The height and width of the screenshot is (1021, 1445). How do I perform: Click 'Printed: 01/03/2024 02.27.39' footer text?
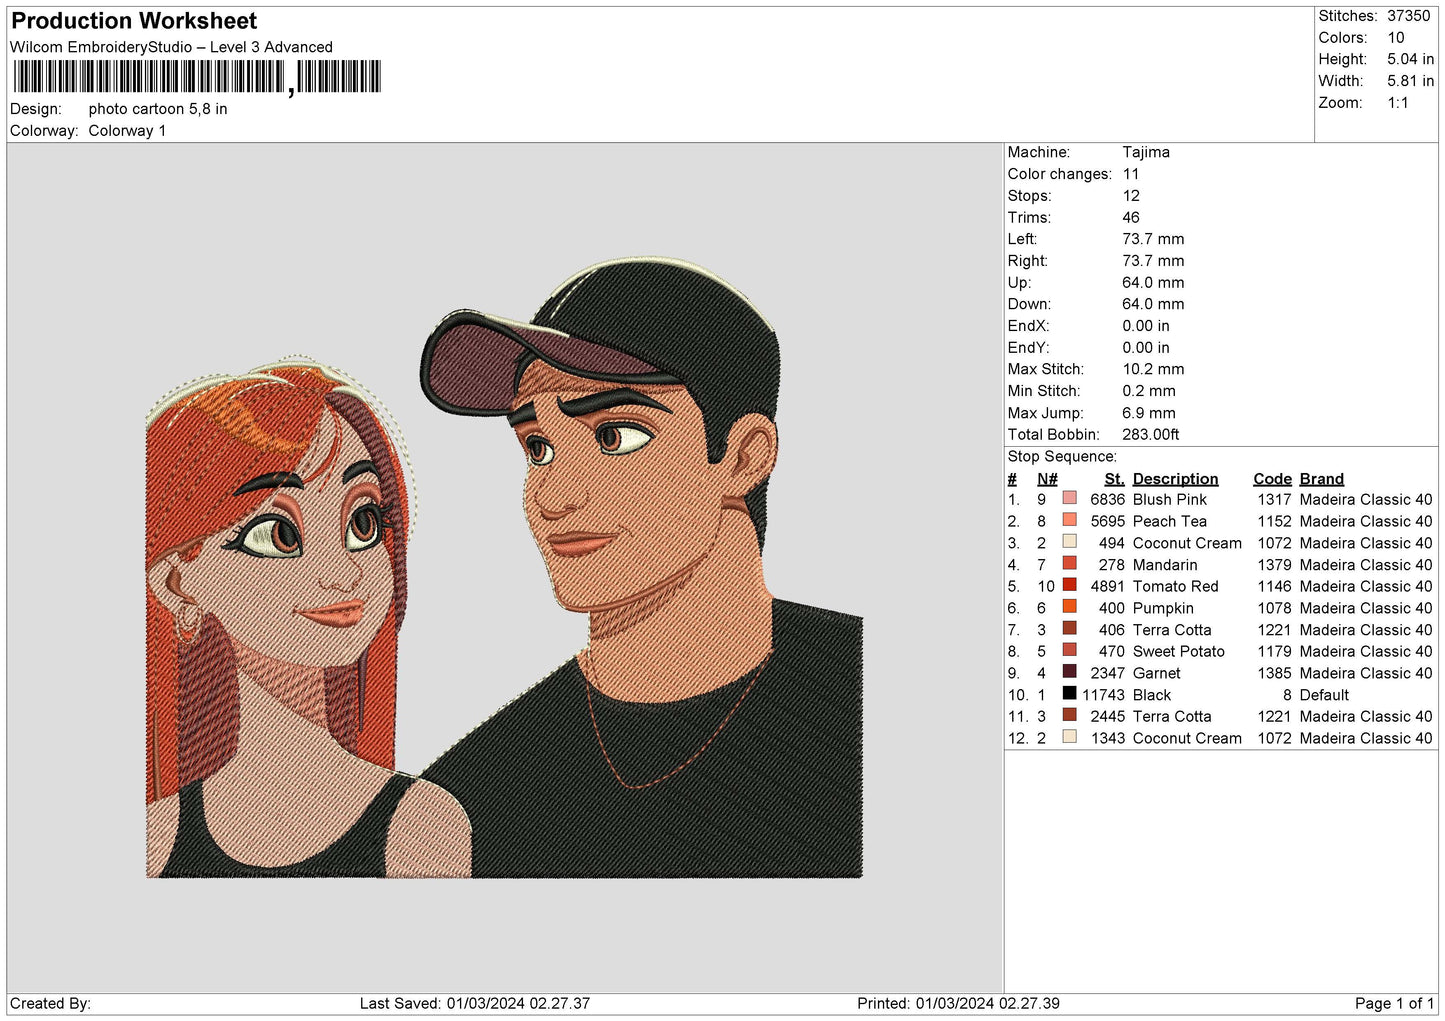959,1003
